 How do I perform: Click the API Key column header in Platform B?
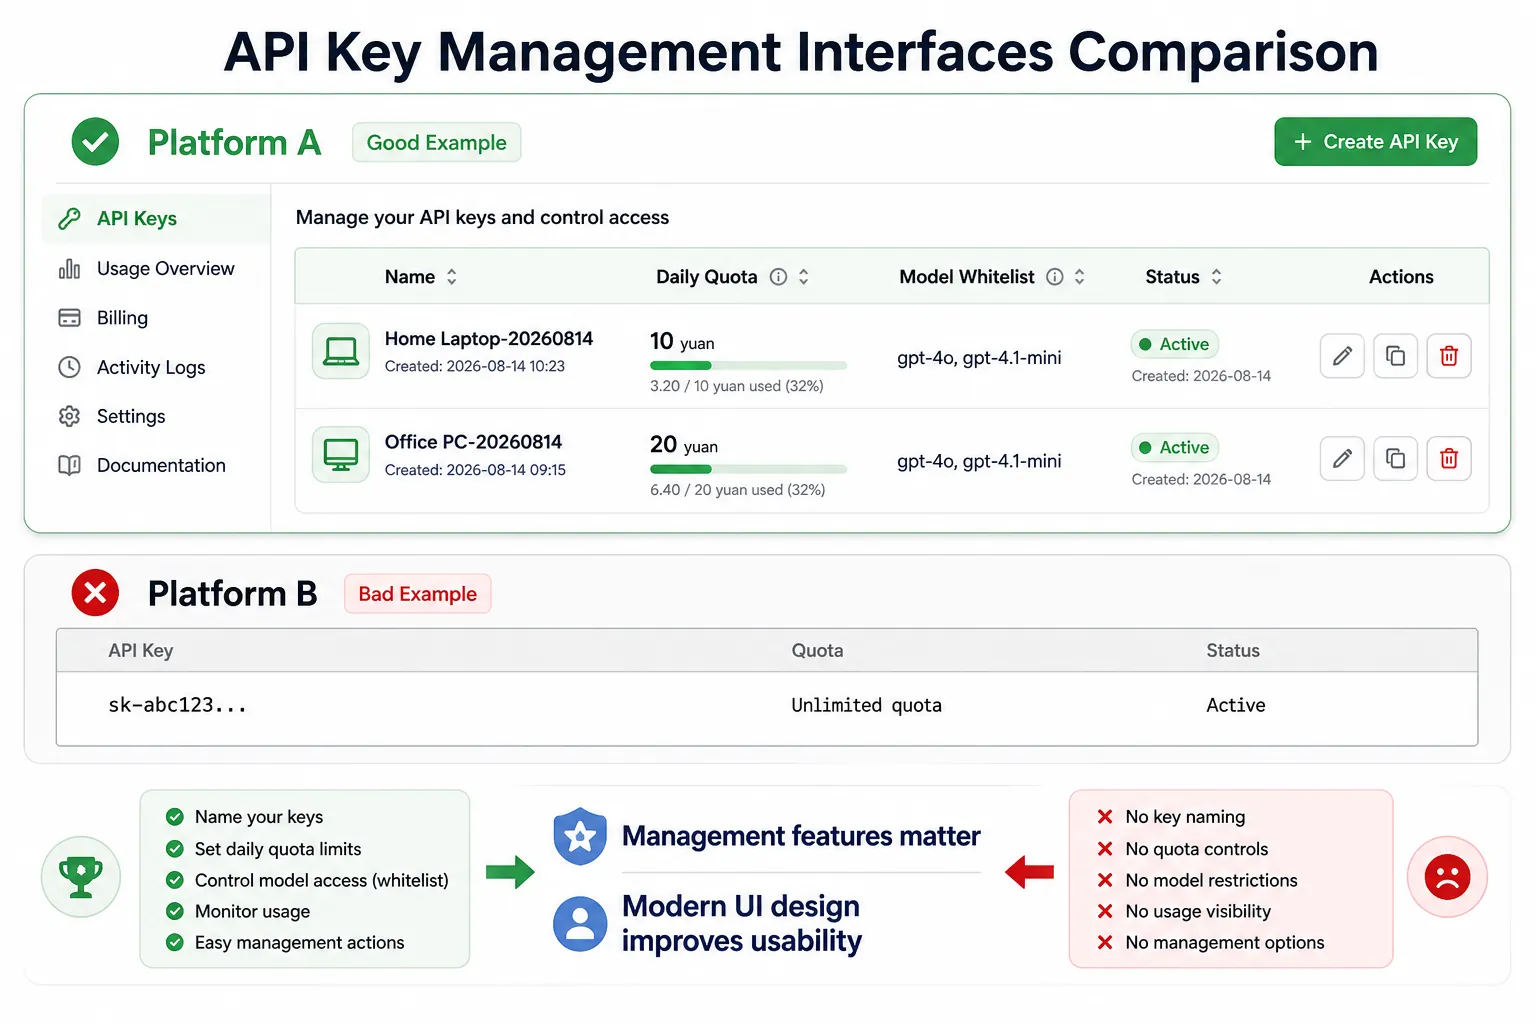pos(141,651)
